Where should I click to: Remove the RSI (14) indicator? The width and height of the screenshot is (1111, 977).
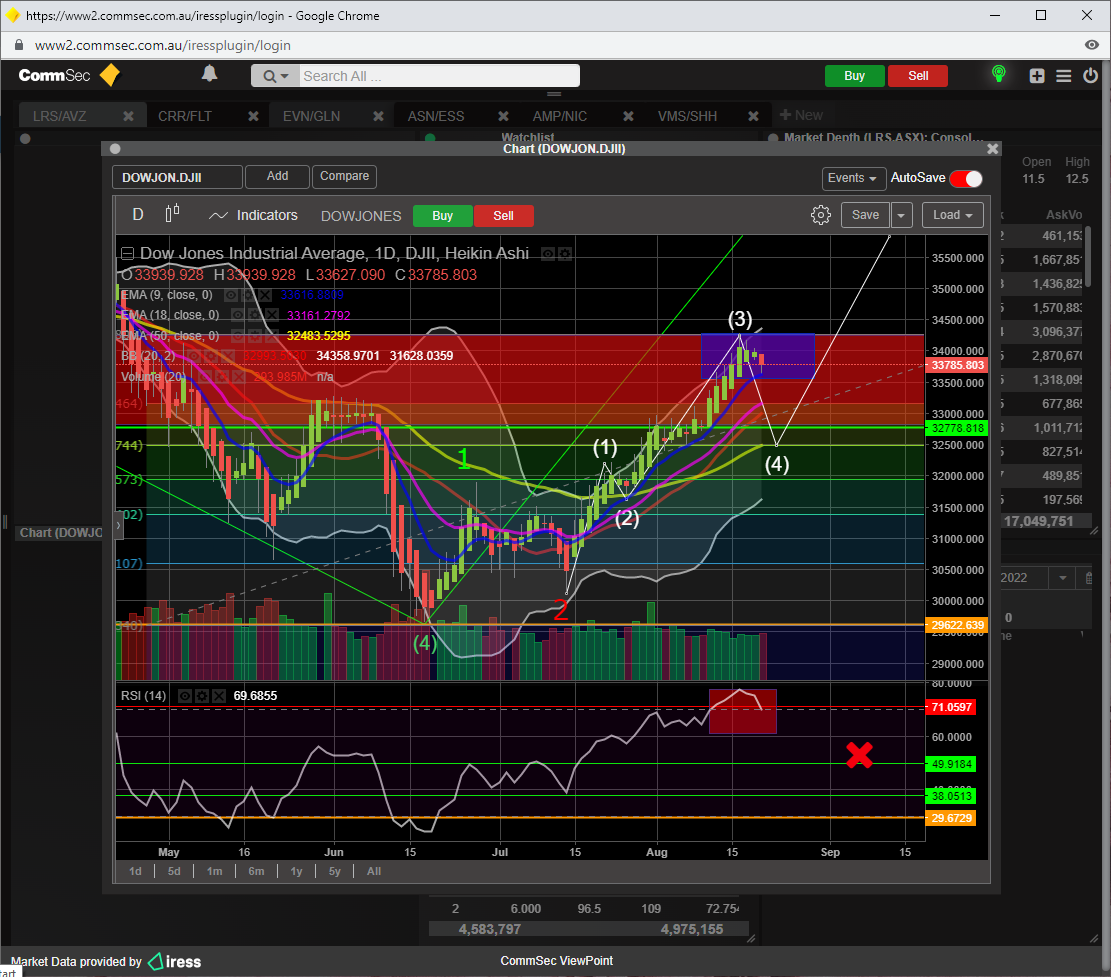219,696
